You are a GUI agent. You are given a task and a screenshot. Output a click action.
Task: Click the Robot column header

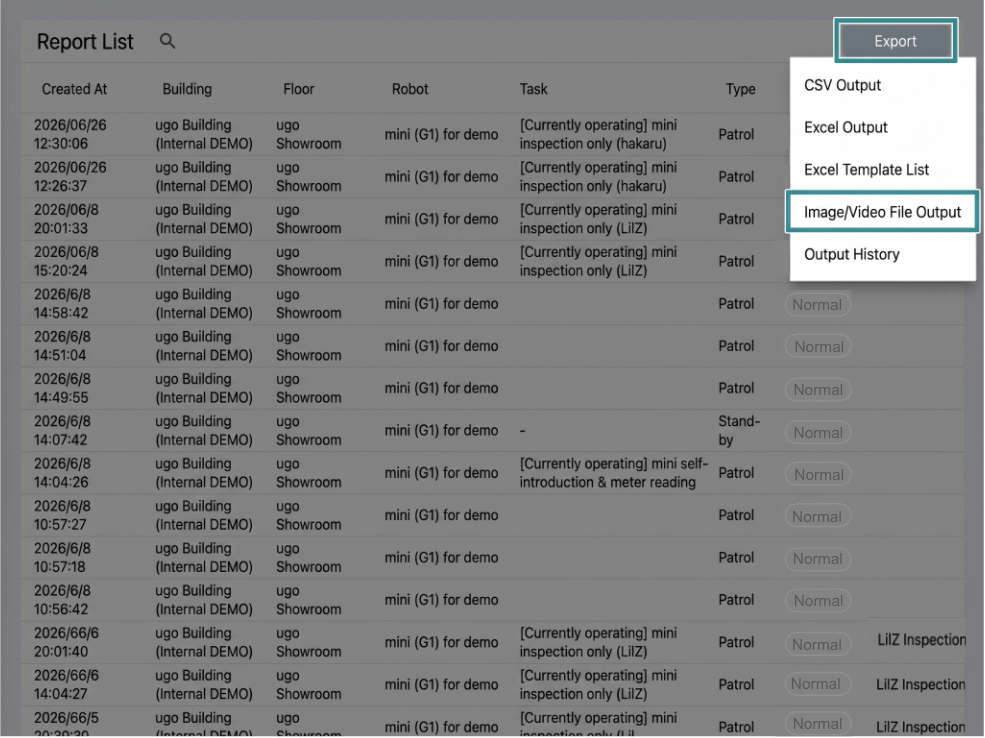410,89
